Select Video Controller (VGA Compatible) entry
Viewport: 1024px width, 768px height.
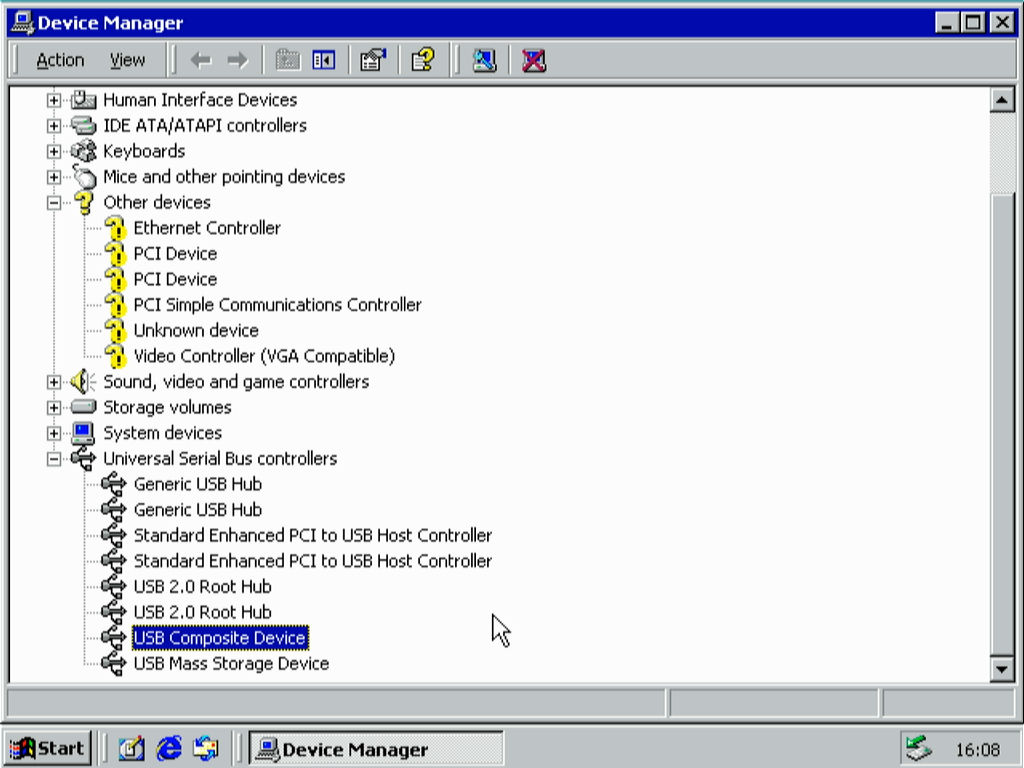(x=264, y=356)
